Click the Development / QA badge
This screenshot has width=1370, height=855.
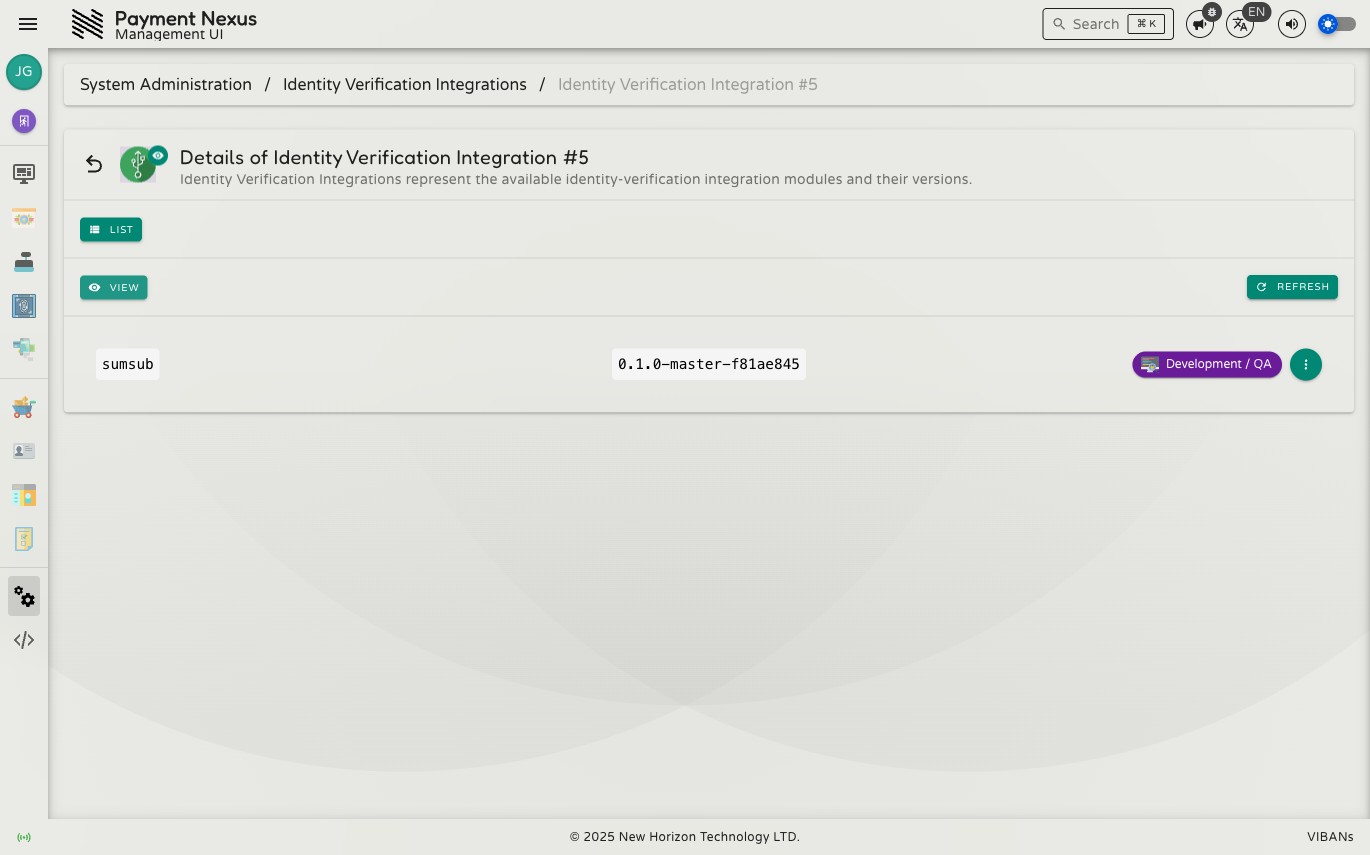pyautogui.click(x=1207, y=365)
